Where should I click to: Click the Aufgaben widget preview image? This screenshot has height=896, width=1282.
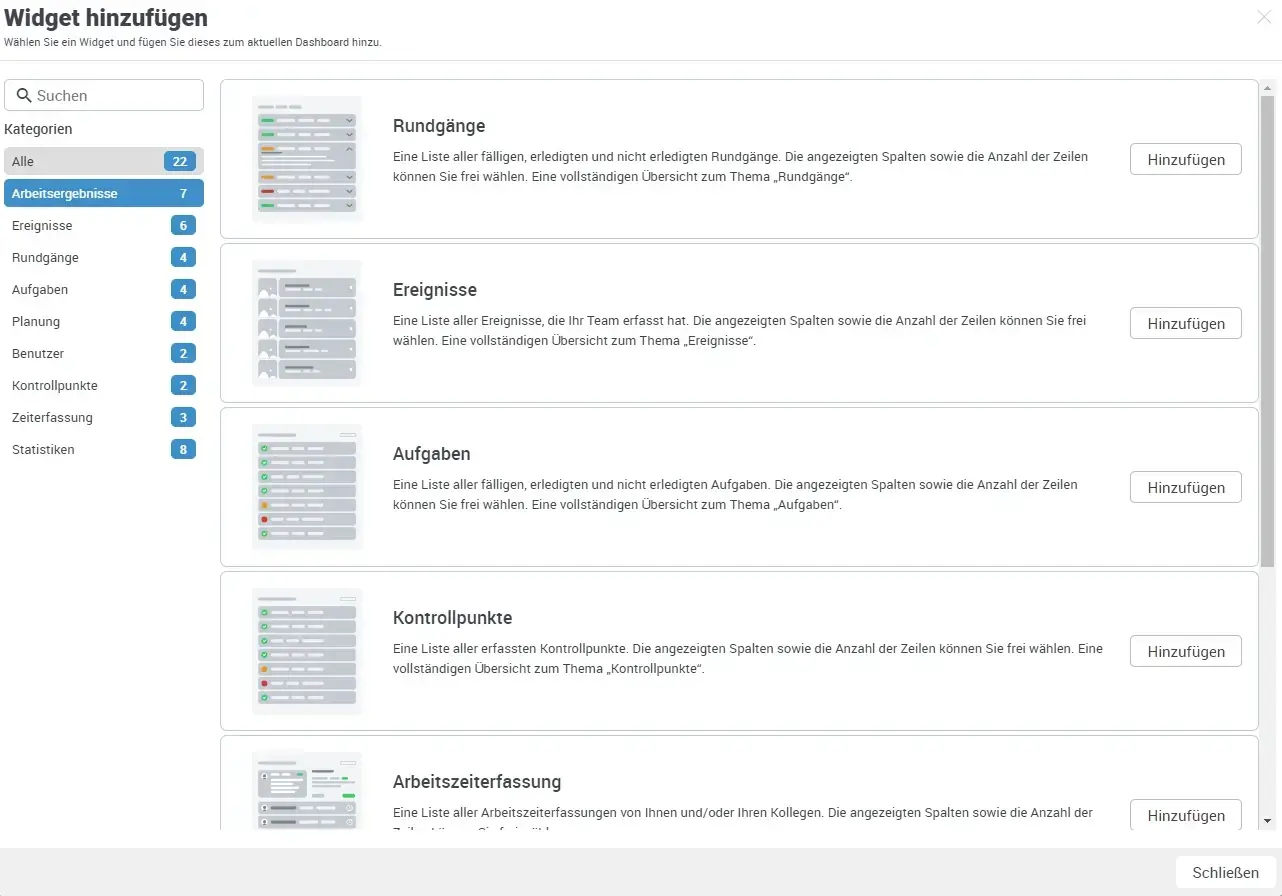click(307, 486)
